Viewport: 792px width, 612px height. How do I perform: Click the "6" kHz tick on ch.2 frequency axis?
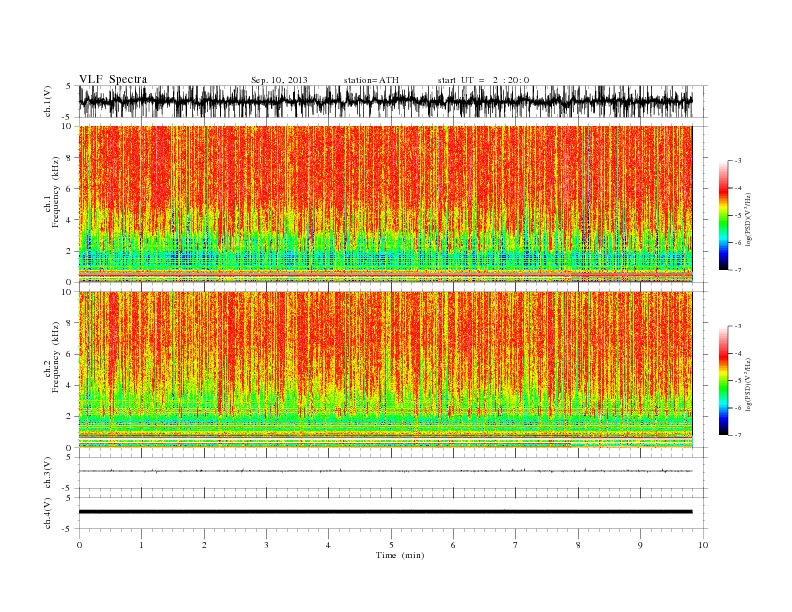coord(69,354)
